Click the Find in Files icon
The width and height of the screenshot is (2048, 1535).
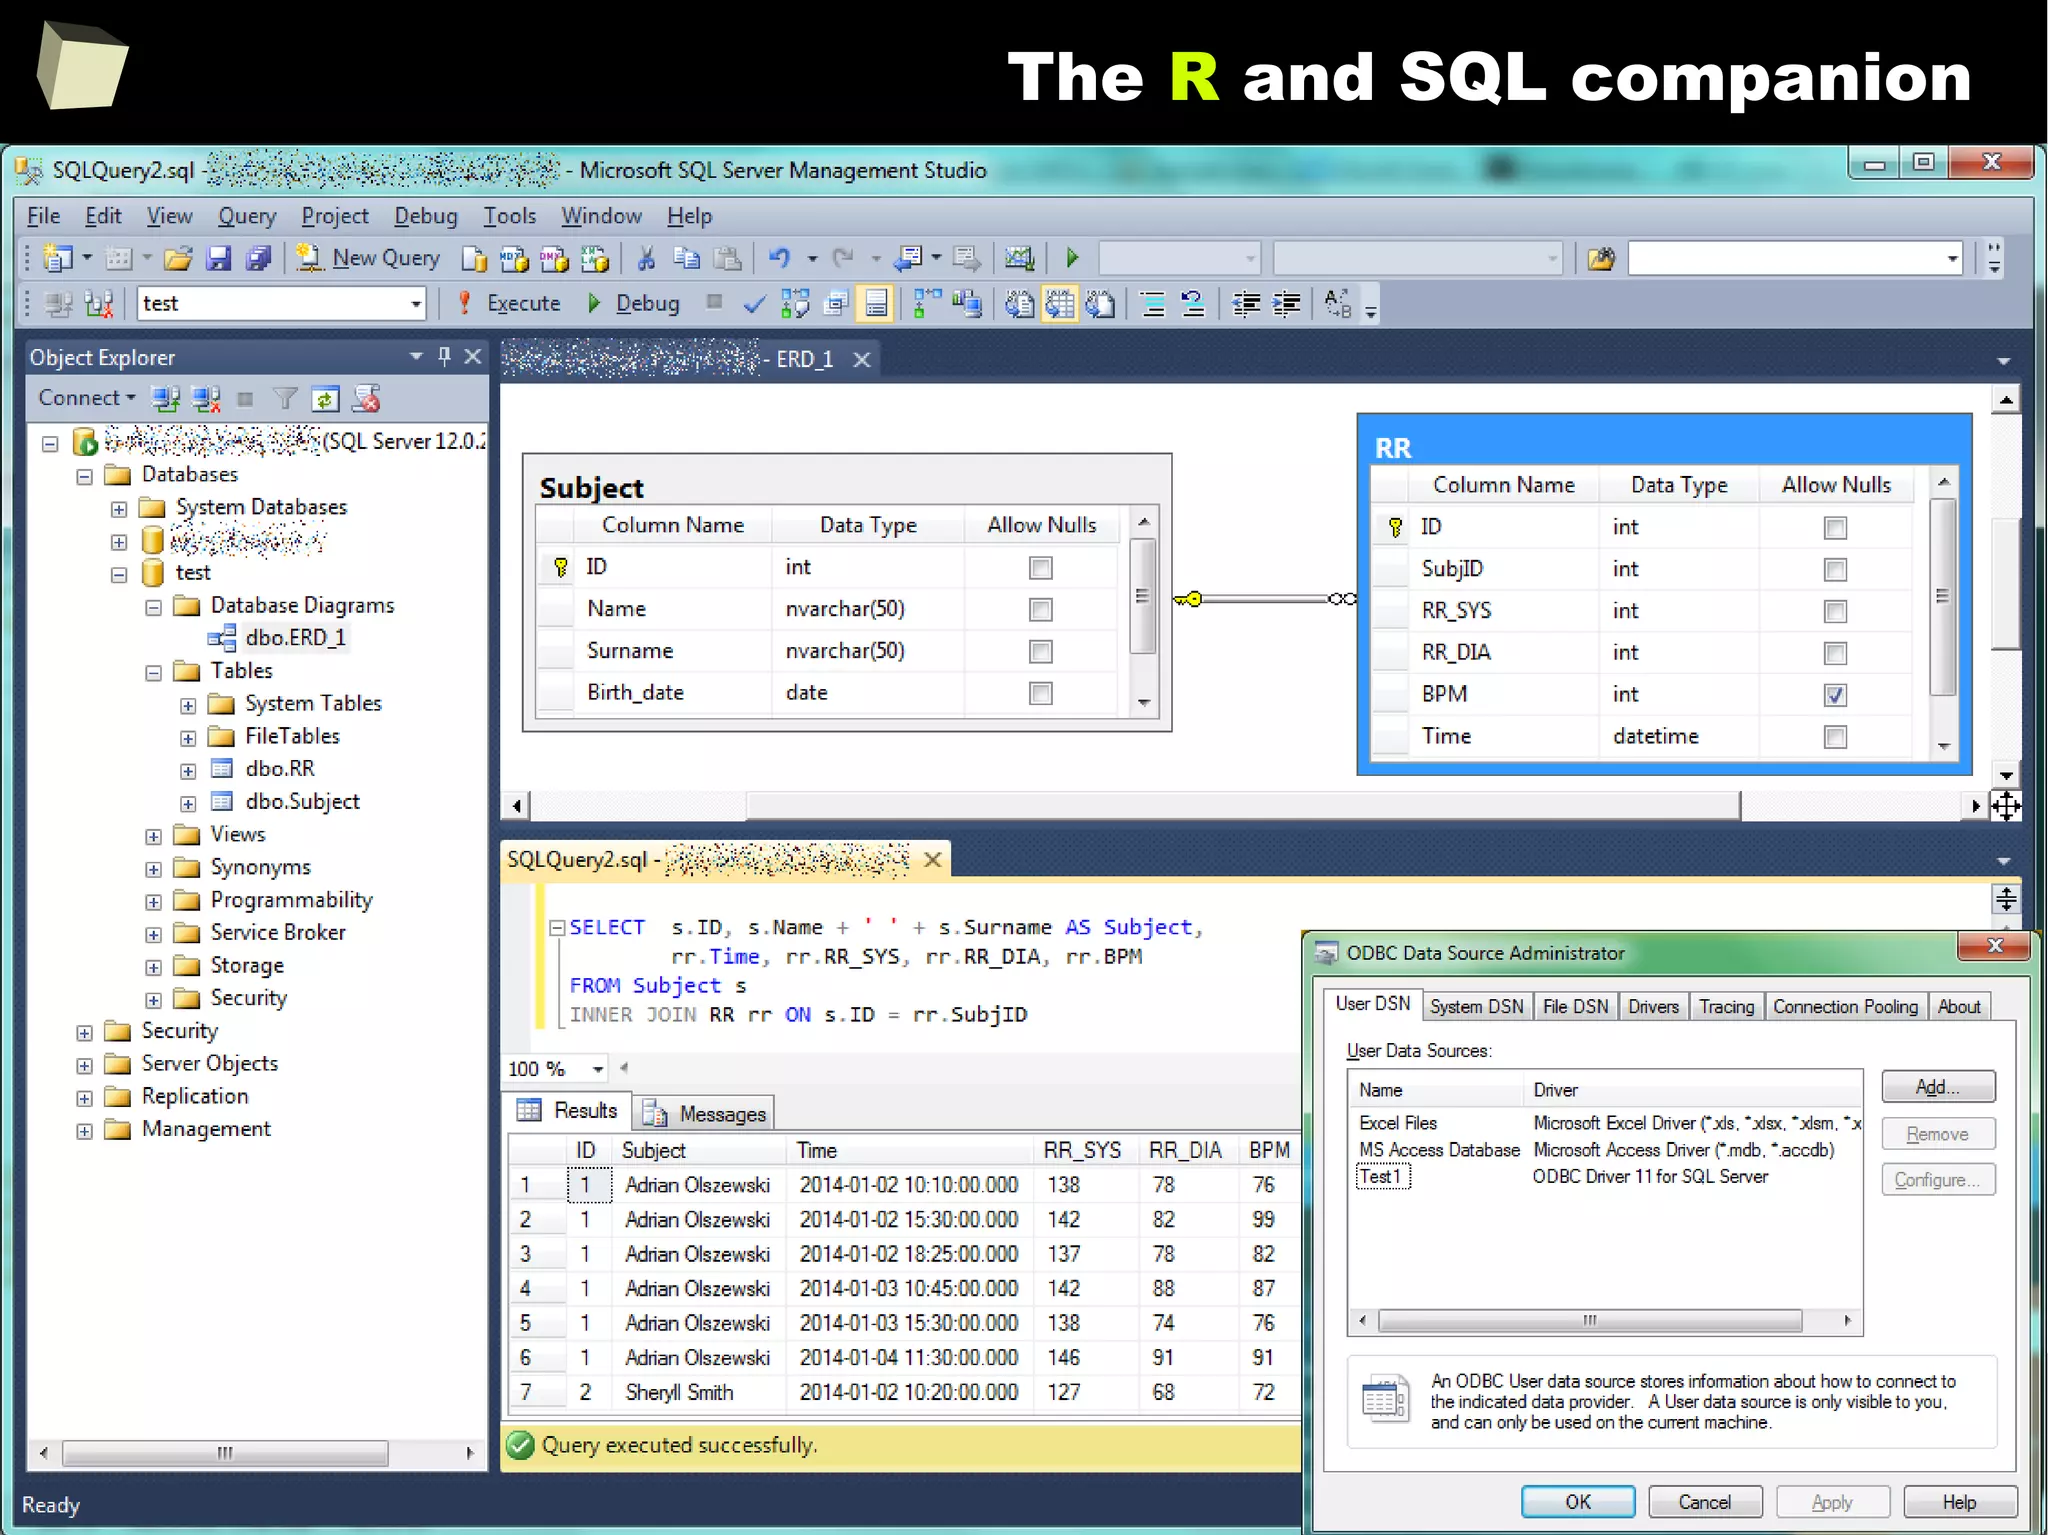pyautogui.click(x=1601, y=259)
